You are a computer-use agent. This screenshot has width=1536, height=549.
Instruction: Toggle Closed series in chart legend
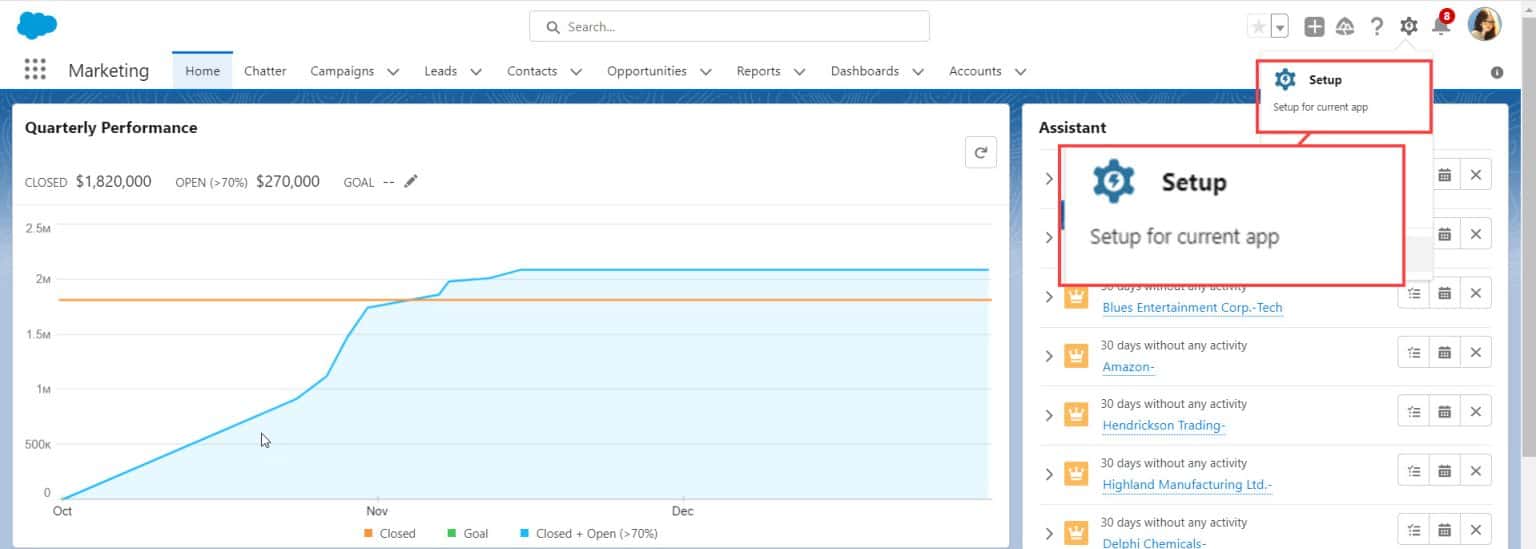(x=389, y=534)
